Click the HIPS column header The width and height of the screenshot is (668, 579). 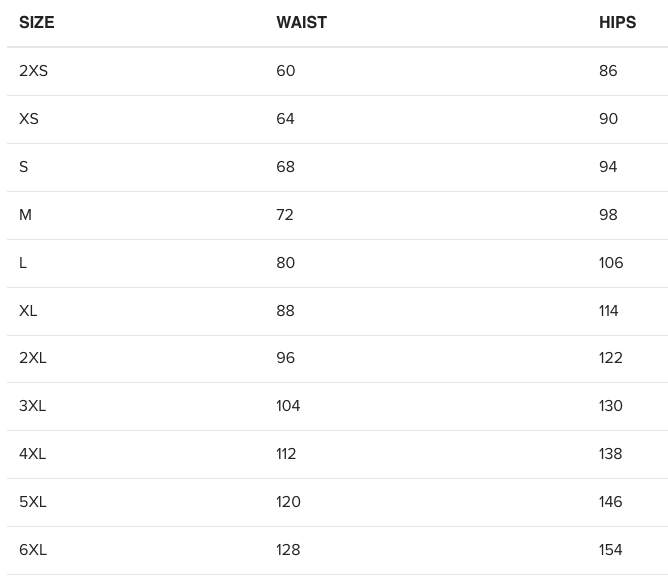click(617, 22)
